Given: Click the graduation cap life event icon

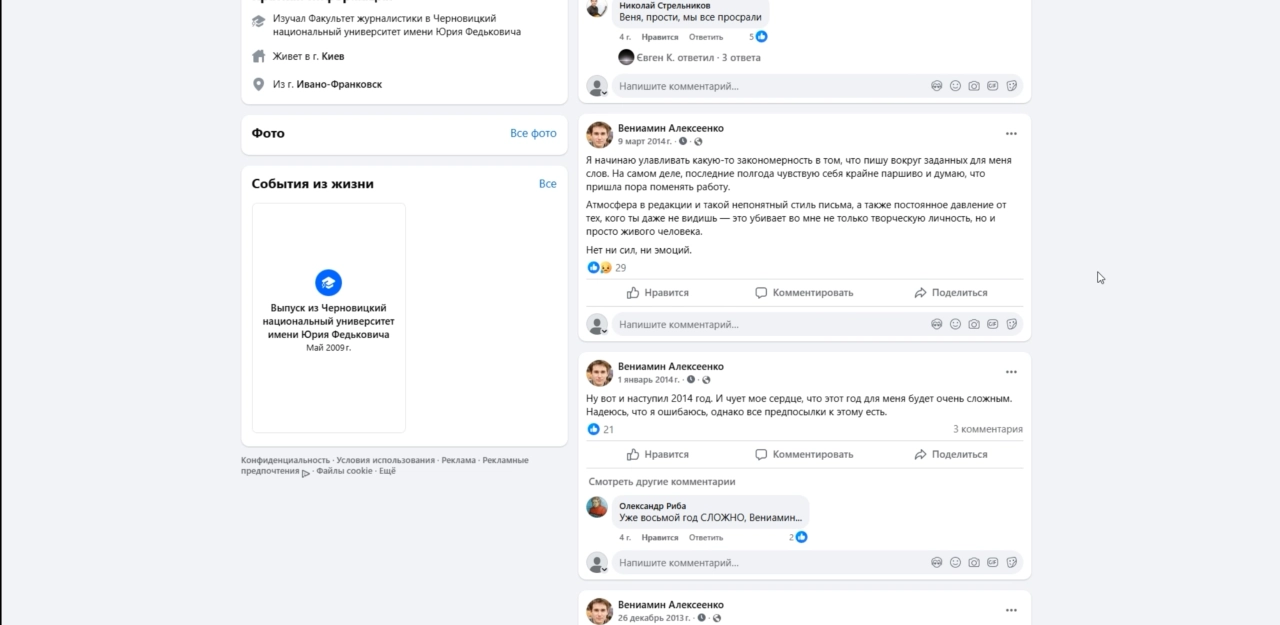Looking at the screenshot, I should pos(328,282).
